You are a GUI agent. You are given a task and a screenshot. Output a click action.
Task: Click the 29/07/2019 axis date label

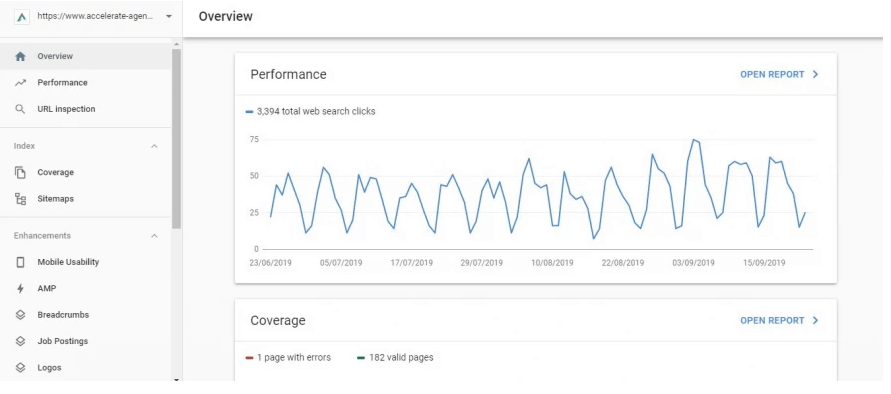click(x=482, y=263)
